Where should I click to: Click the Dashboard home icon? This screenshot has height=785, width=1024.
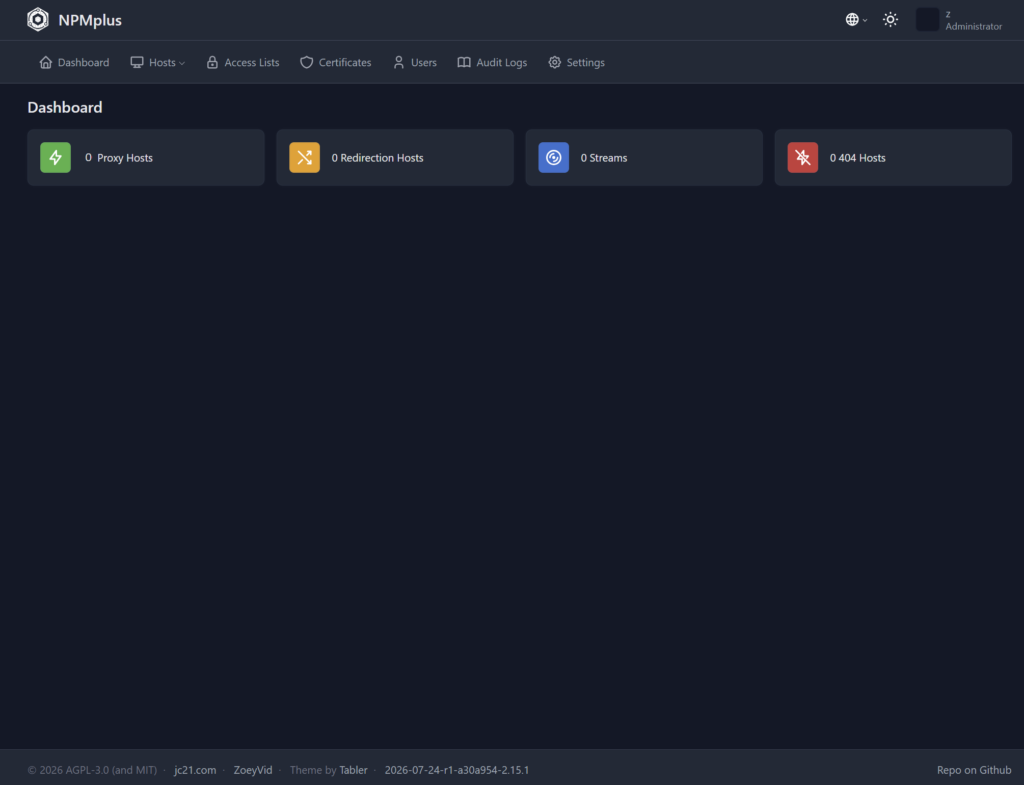(46, 62)
